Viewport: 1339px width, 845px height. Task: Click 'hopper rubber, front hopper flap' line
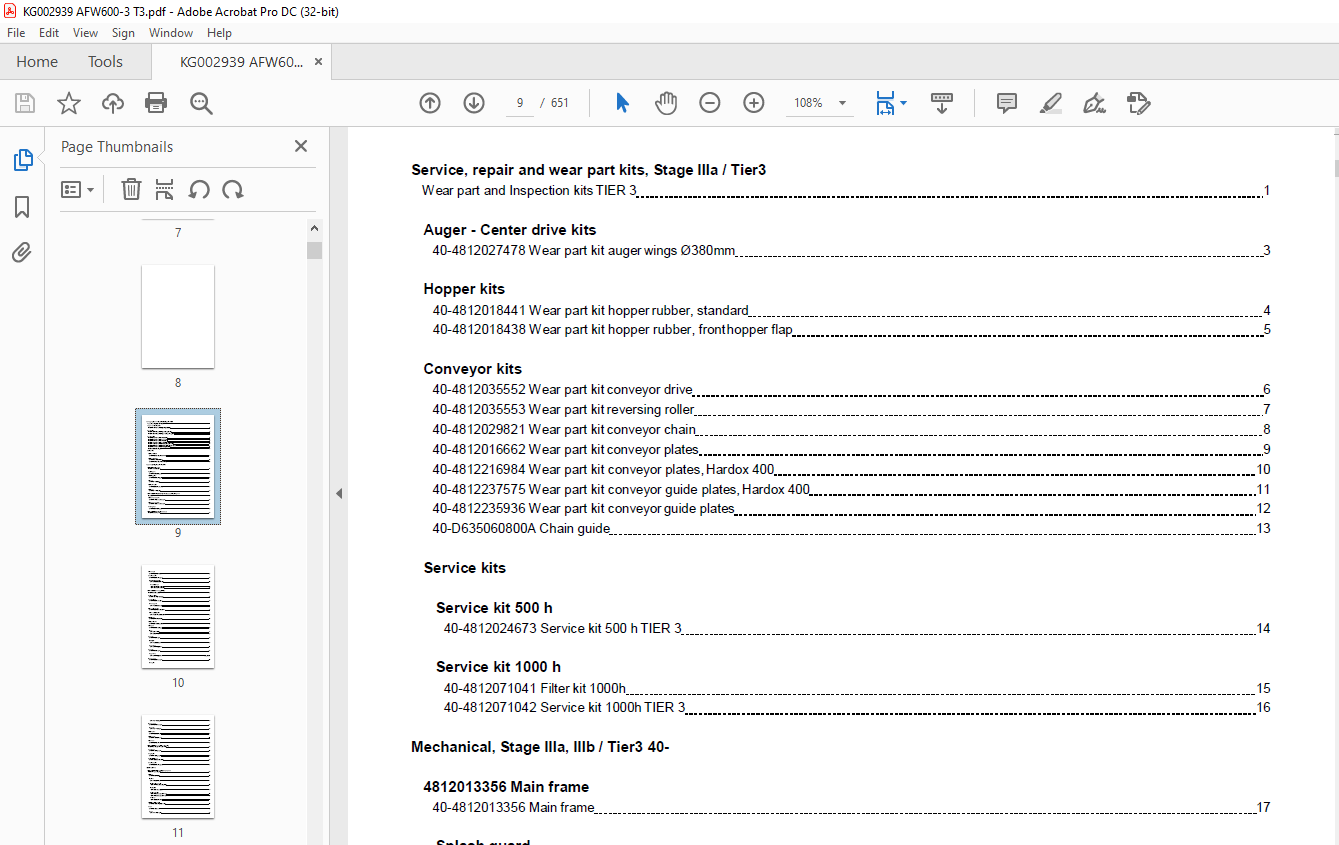tap(851, 329)
